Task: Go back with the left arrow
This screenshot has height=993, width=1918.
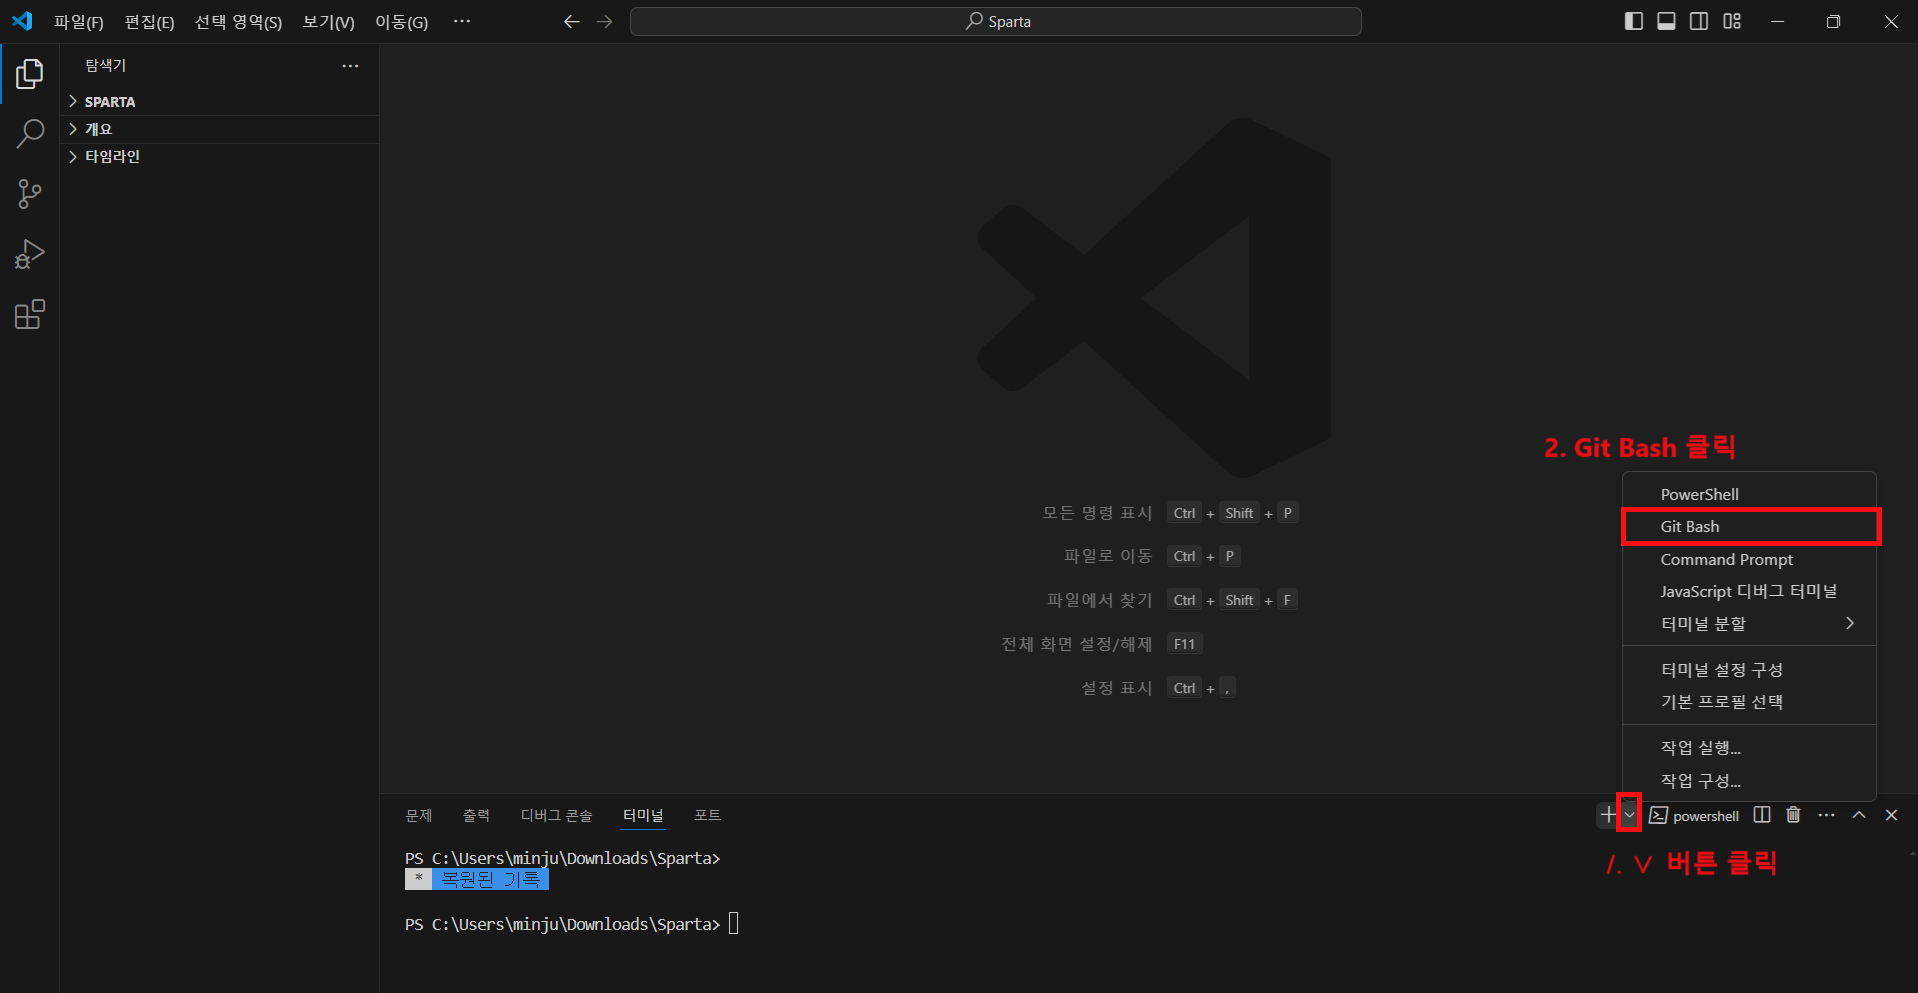Action: click(571, 21)
